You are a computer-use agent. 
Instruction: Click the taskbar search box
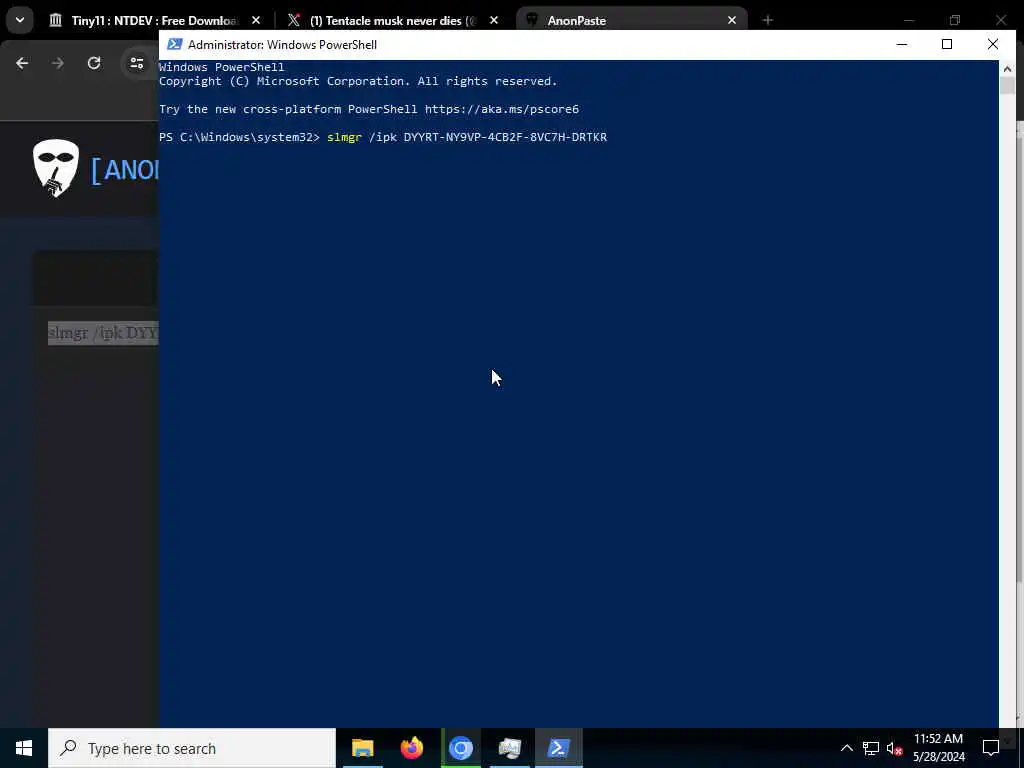(192, 748)
